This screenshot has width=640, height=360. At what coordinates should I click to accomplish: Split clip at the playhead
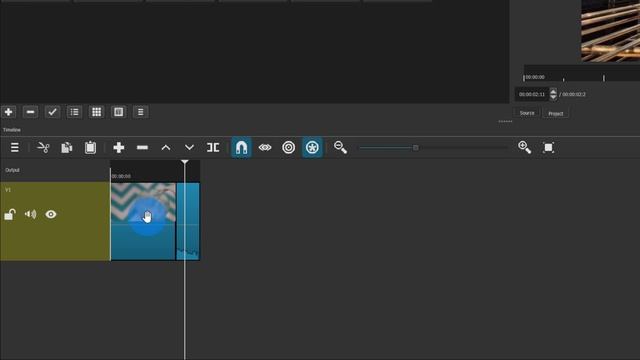coord(213,147)
